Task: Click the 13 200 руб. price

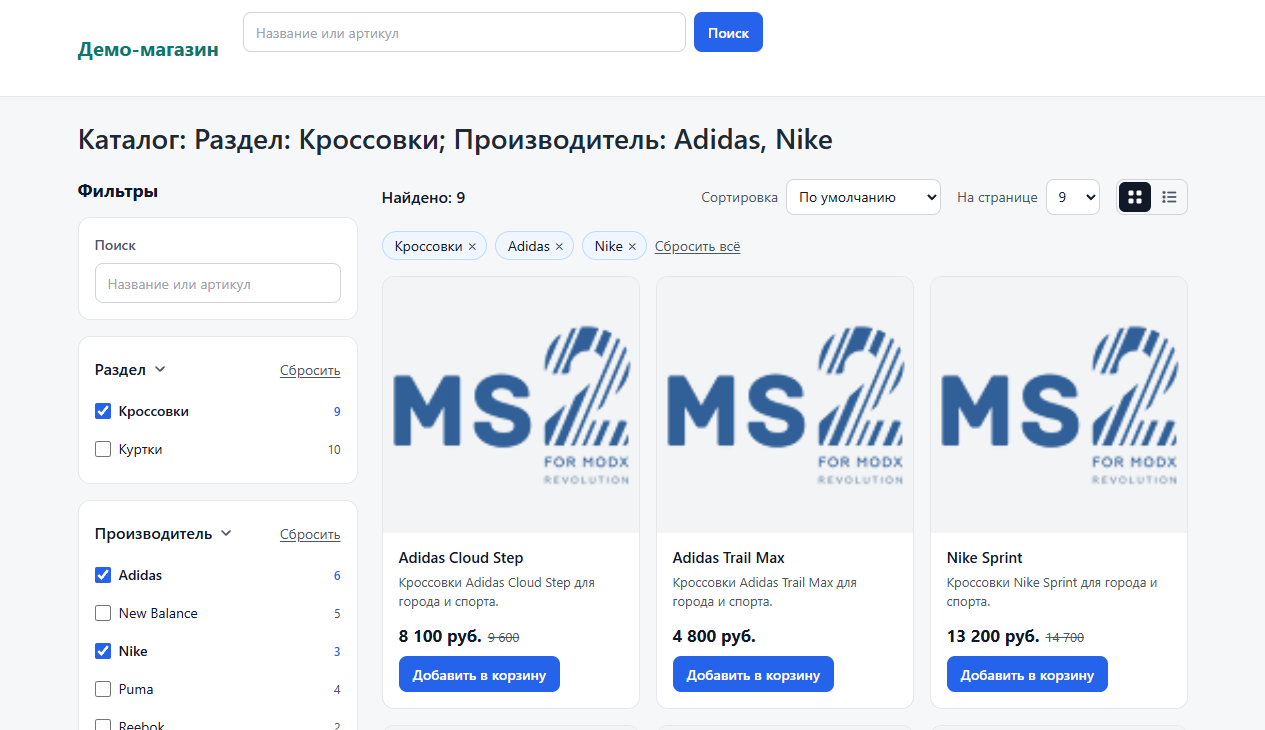Action: (993, 637)
